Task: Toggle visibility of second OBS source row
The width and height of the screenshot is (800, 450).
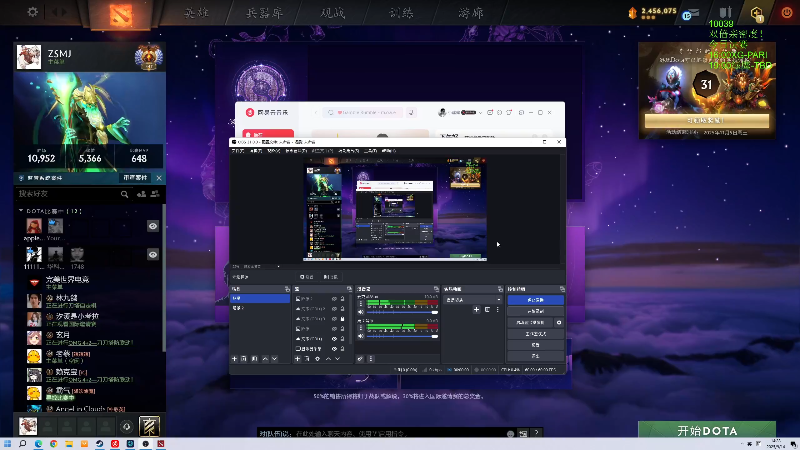Action: click(335, 309)
